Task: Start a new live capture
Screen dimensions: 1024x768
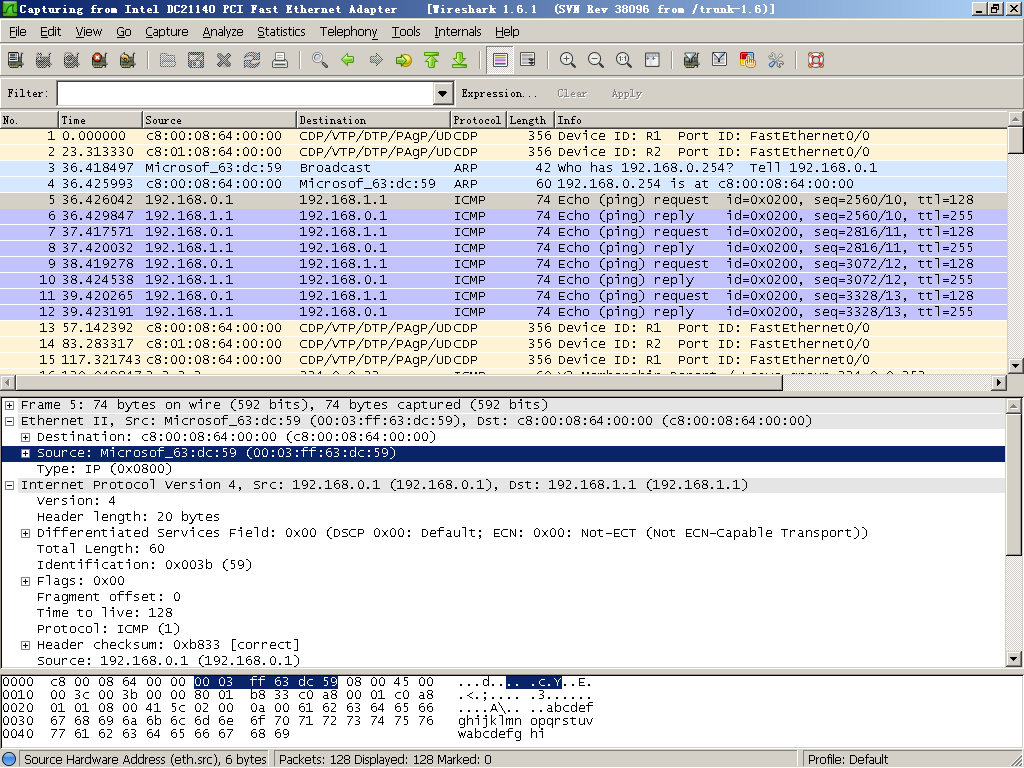Action: tap(71, 61)
